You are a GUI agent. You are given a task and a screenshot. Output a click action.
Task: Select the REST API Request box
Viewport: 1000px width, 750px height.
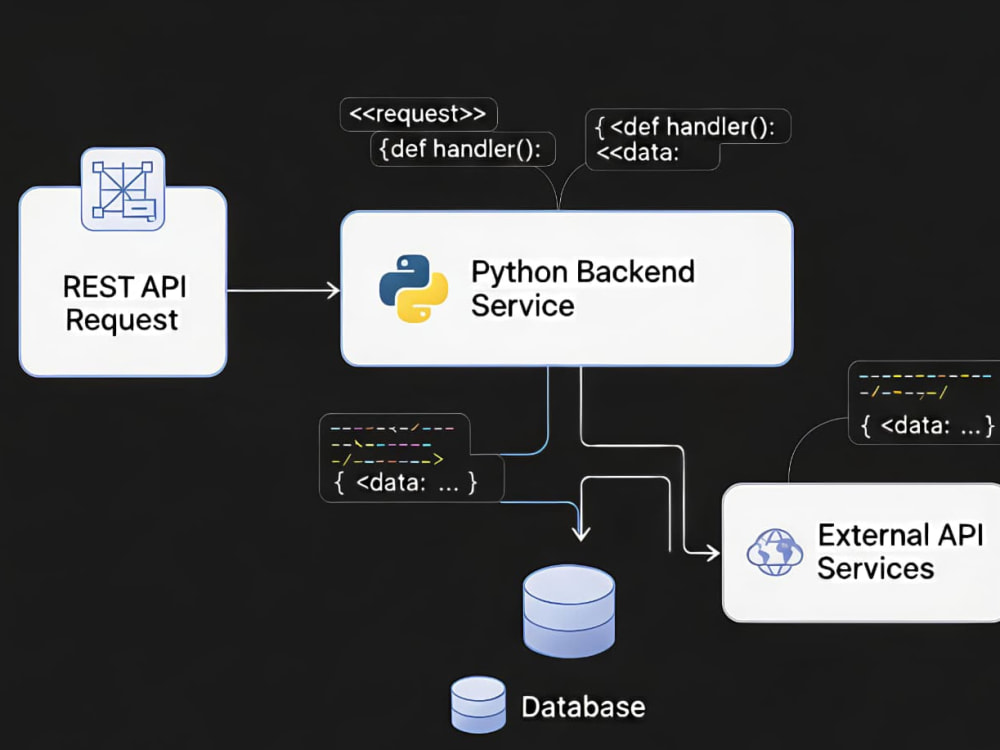[123, 281]
